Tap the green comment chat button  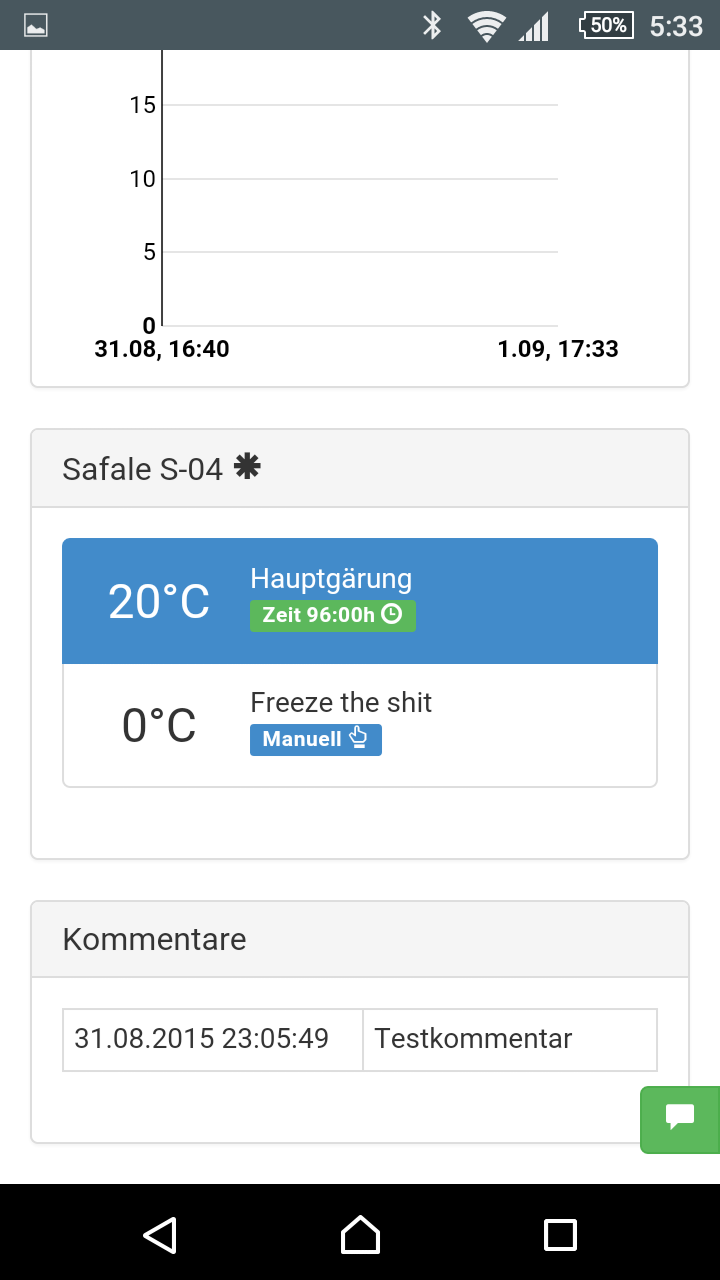tap(680, 1119)
